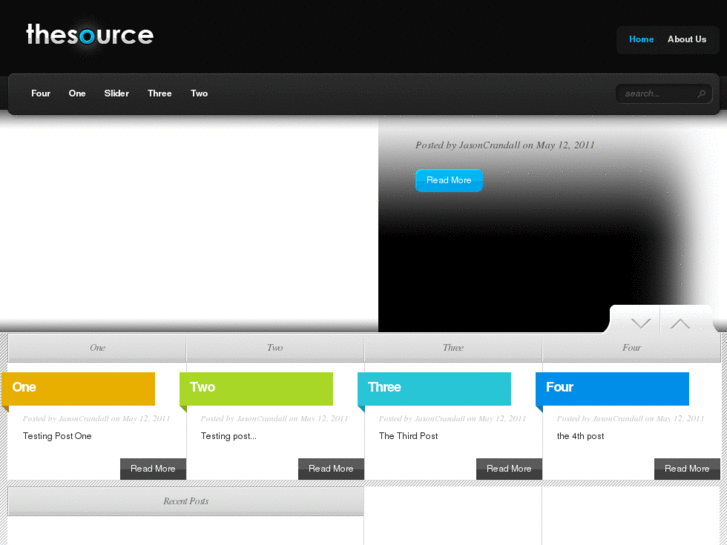
Task: Open the Home menu item
Action: 641,39
